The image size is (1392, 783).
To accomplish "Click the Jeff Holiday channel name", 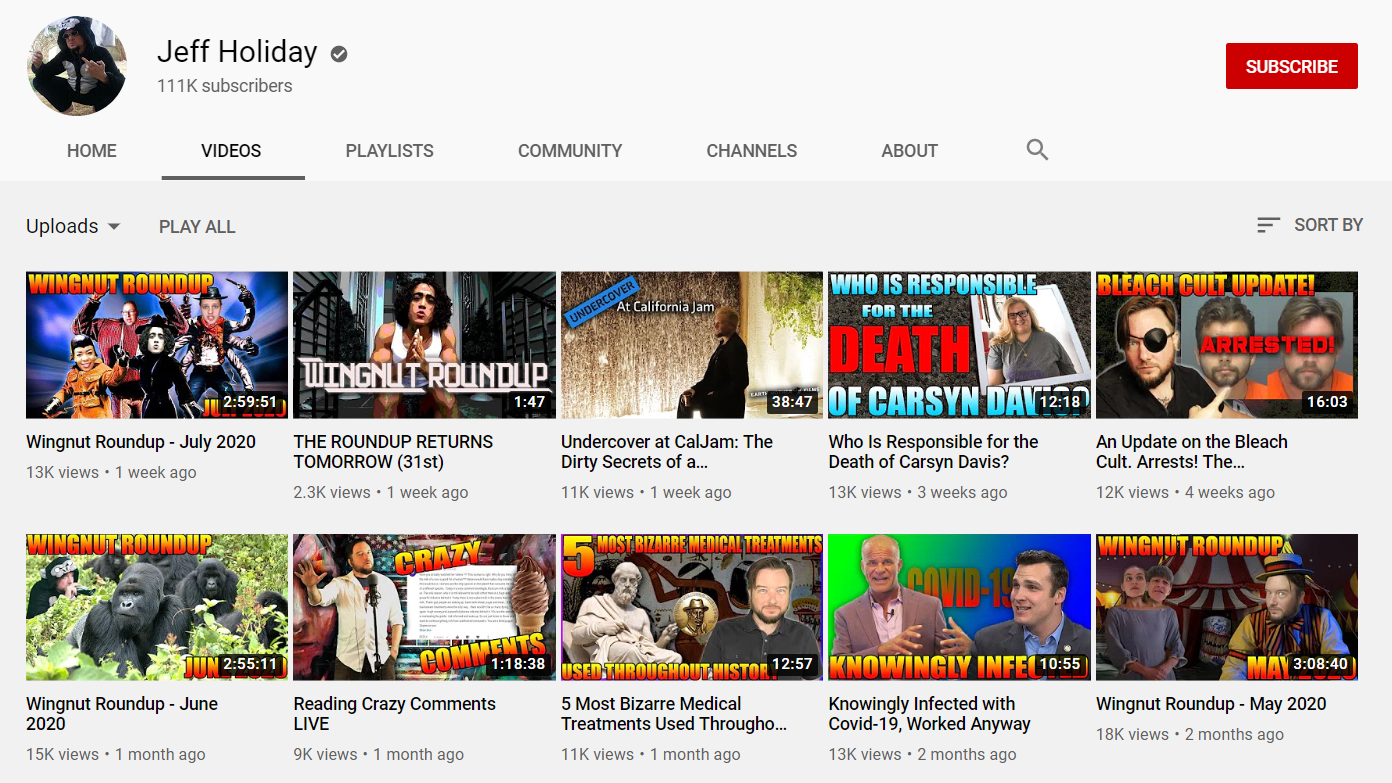I will click(x=237, y=52).
